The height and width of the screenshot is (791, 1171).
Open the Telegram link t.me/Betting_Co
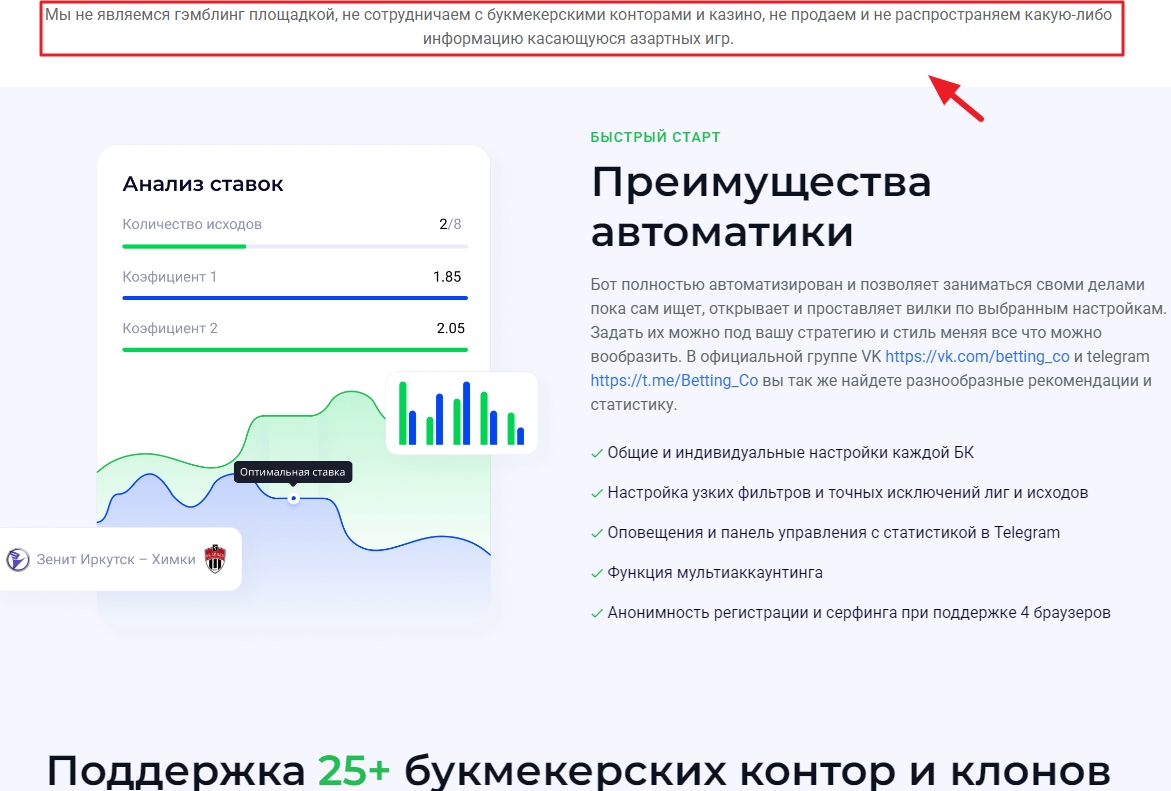pos(674,381)
